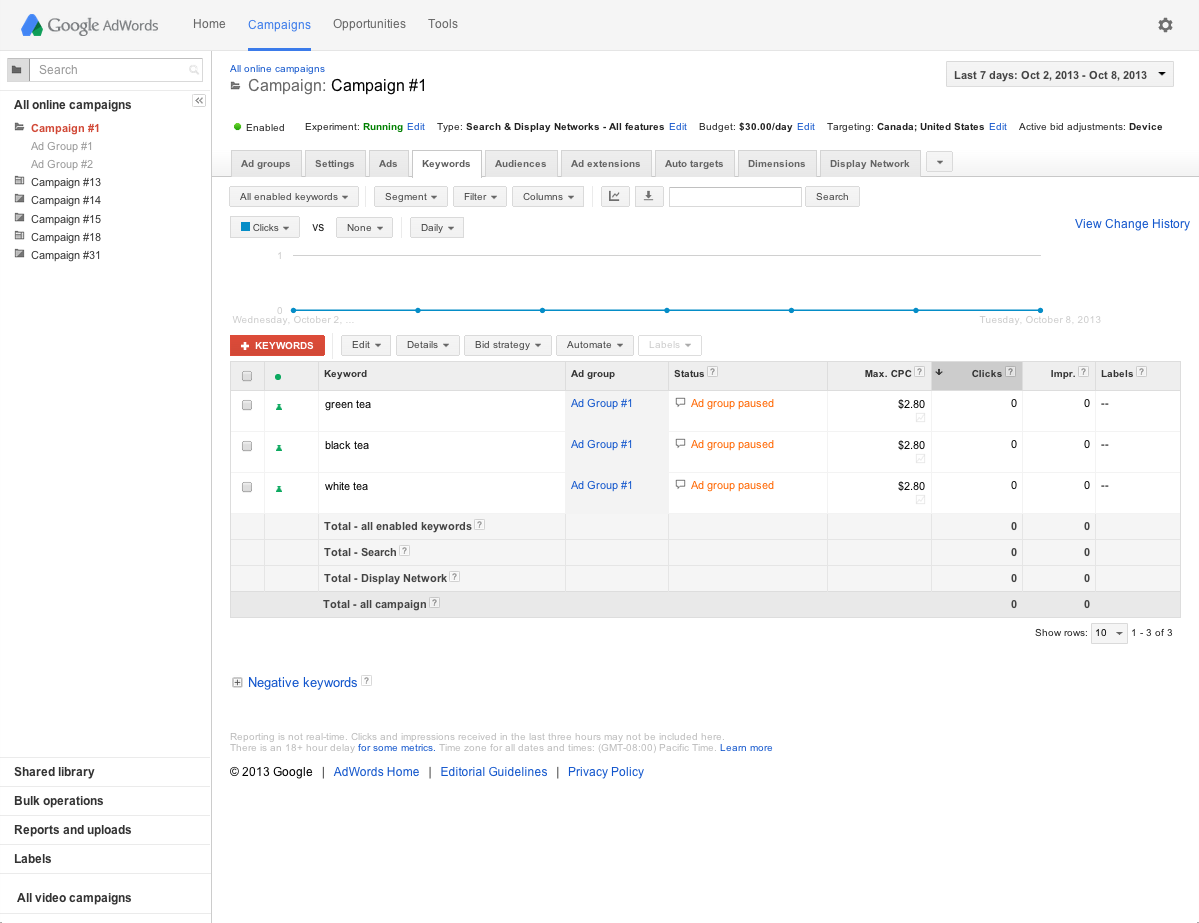The image size is (1199, 923).
Task: Toggle the select-all keywords header checkbox
Action: (247, 375)
